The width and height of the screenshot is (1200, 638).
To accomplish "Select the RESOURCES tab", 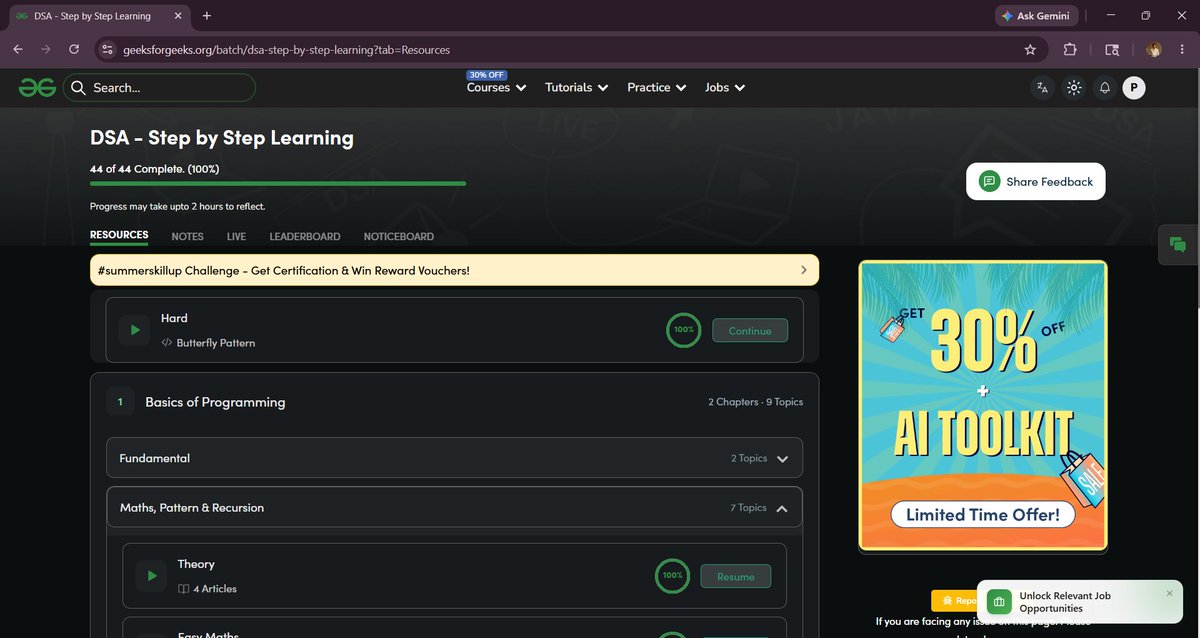I will click(119, 236).
